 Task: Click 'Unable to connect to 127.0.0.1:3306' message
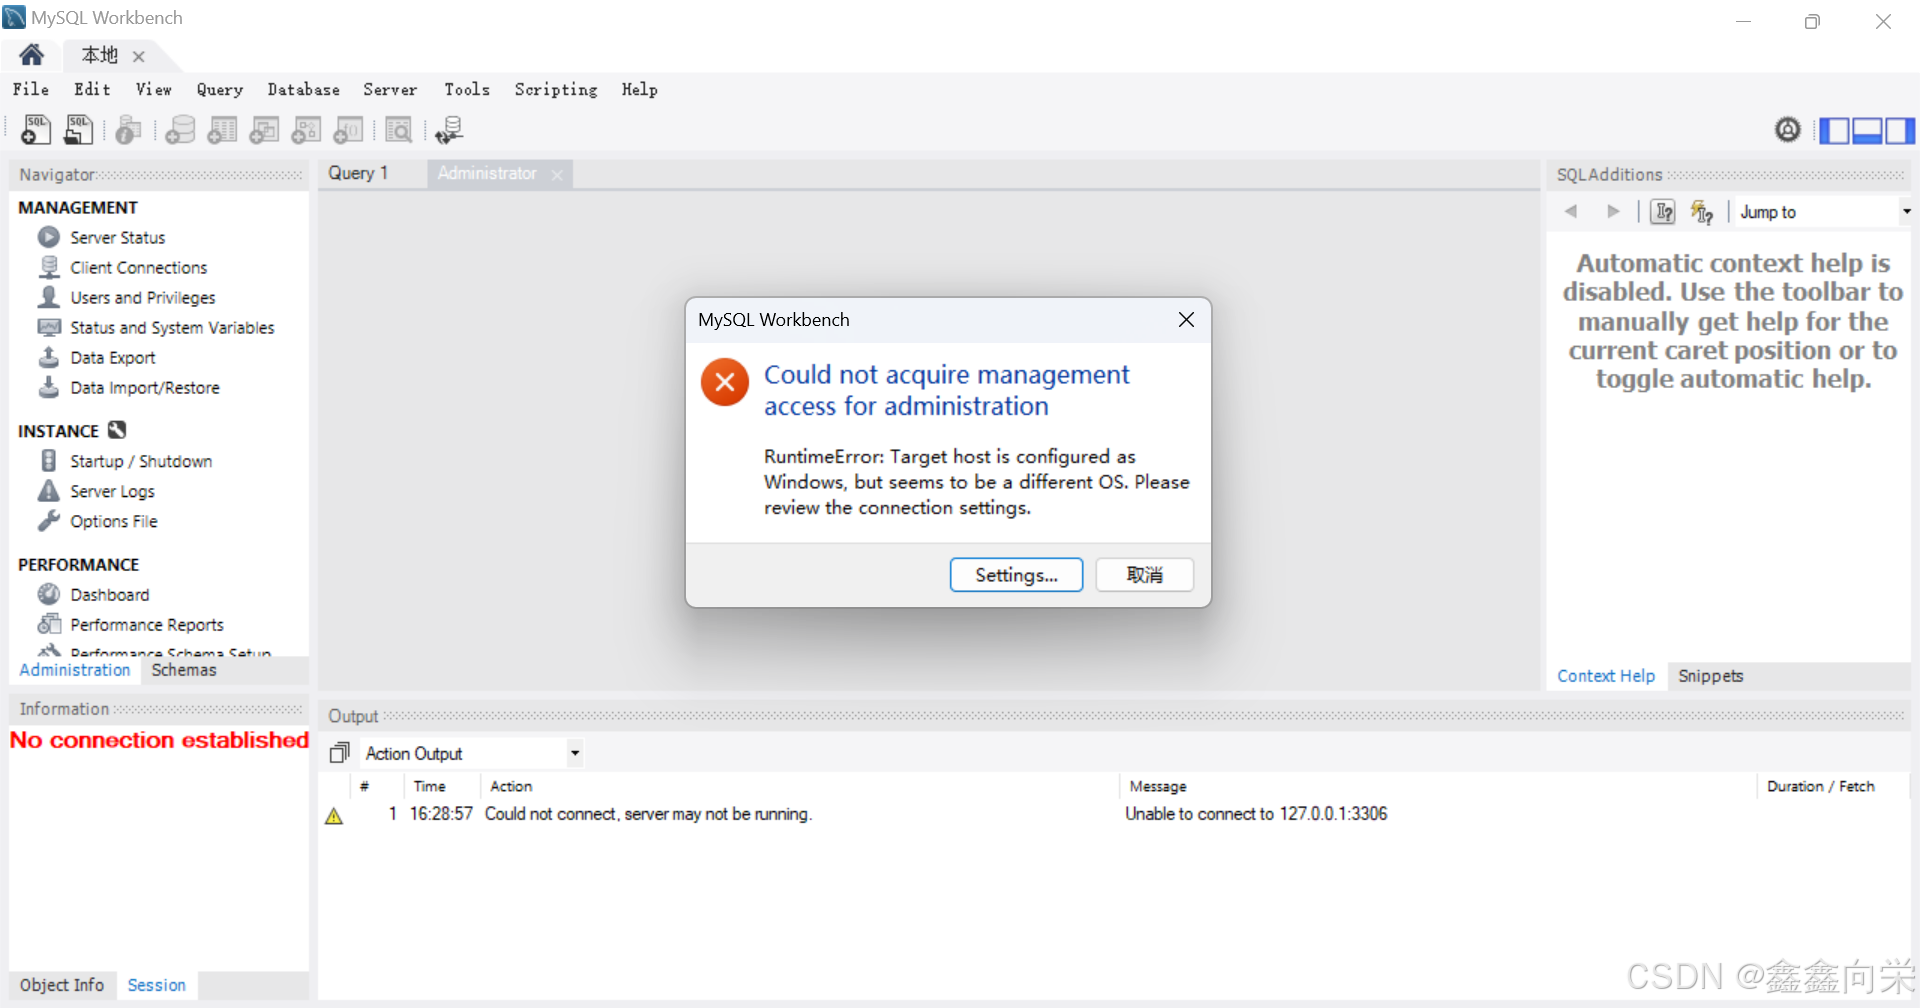tap(1256, 814)
